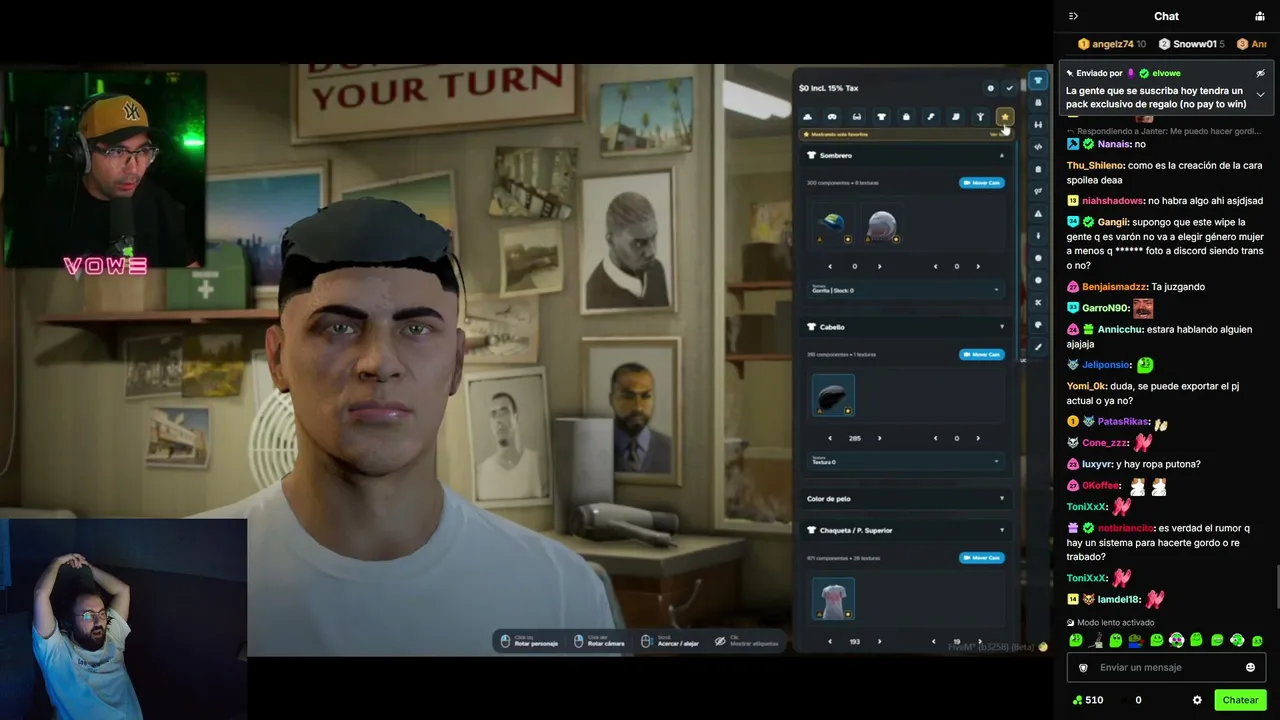Expand the pinned message chevron
The width and height of the screenshot is (1280, 720).
click(x=1260, y=95)
